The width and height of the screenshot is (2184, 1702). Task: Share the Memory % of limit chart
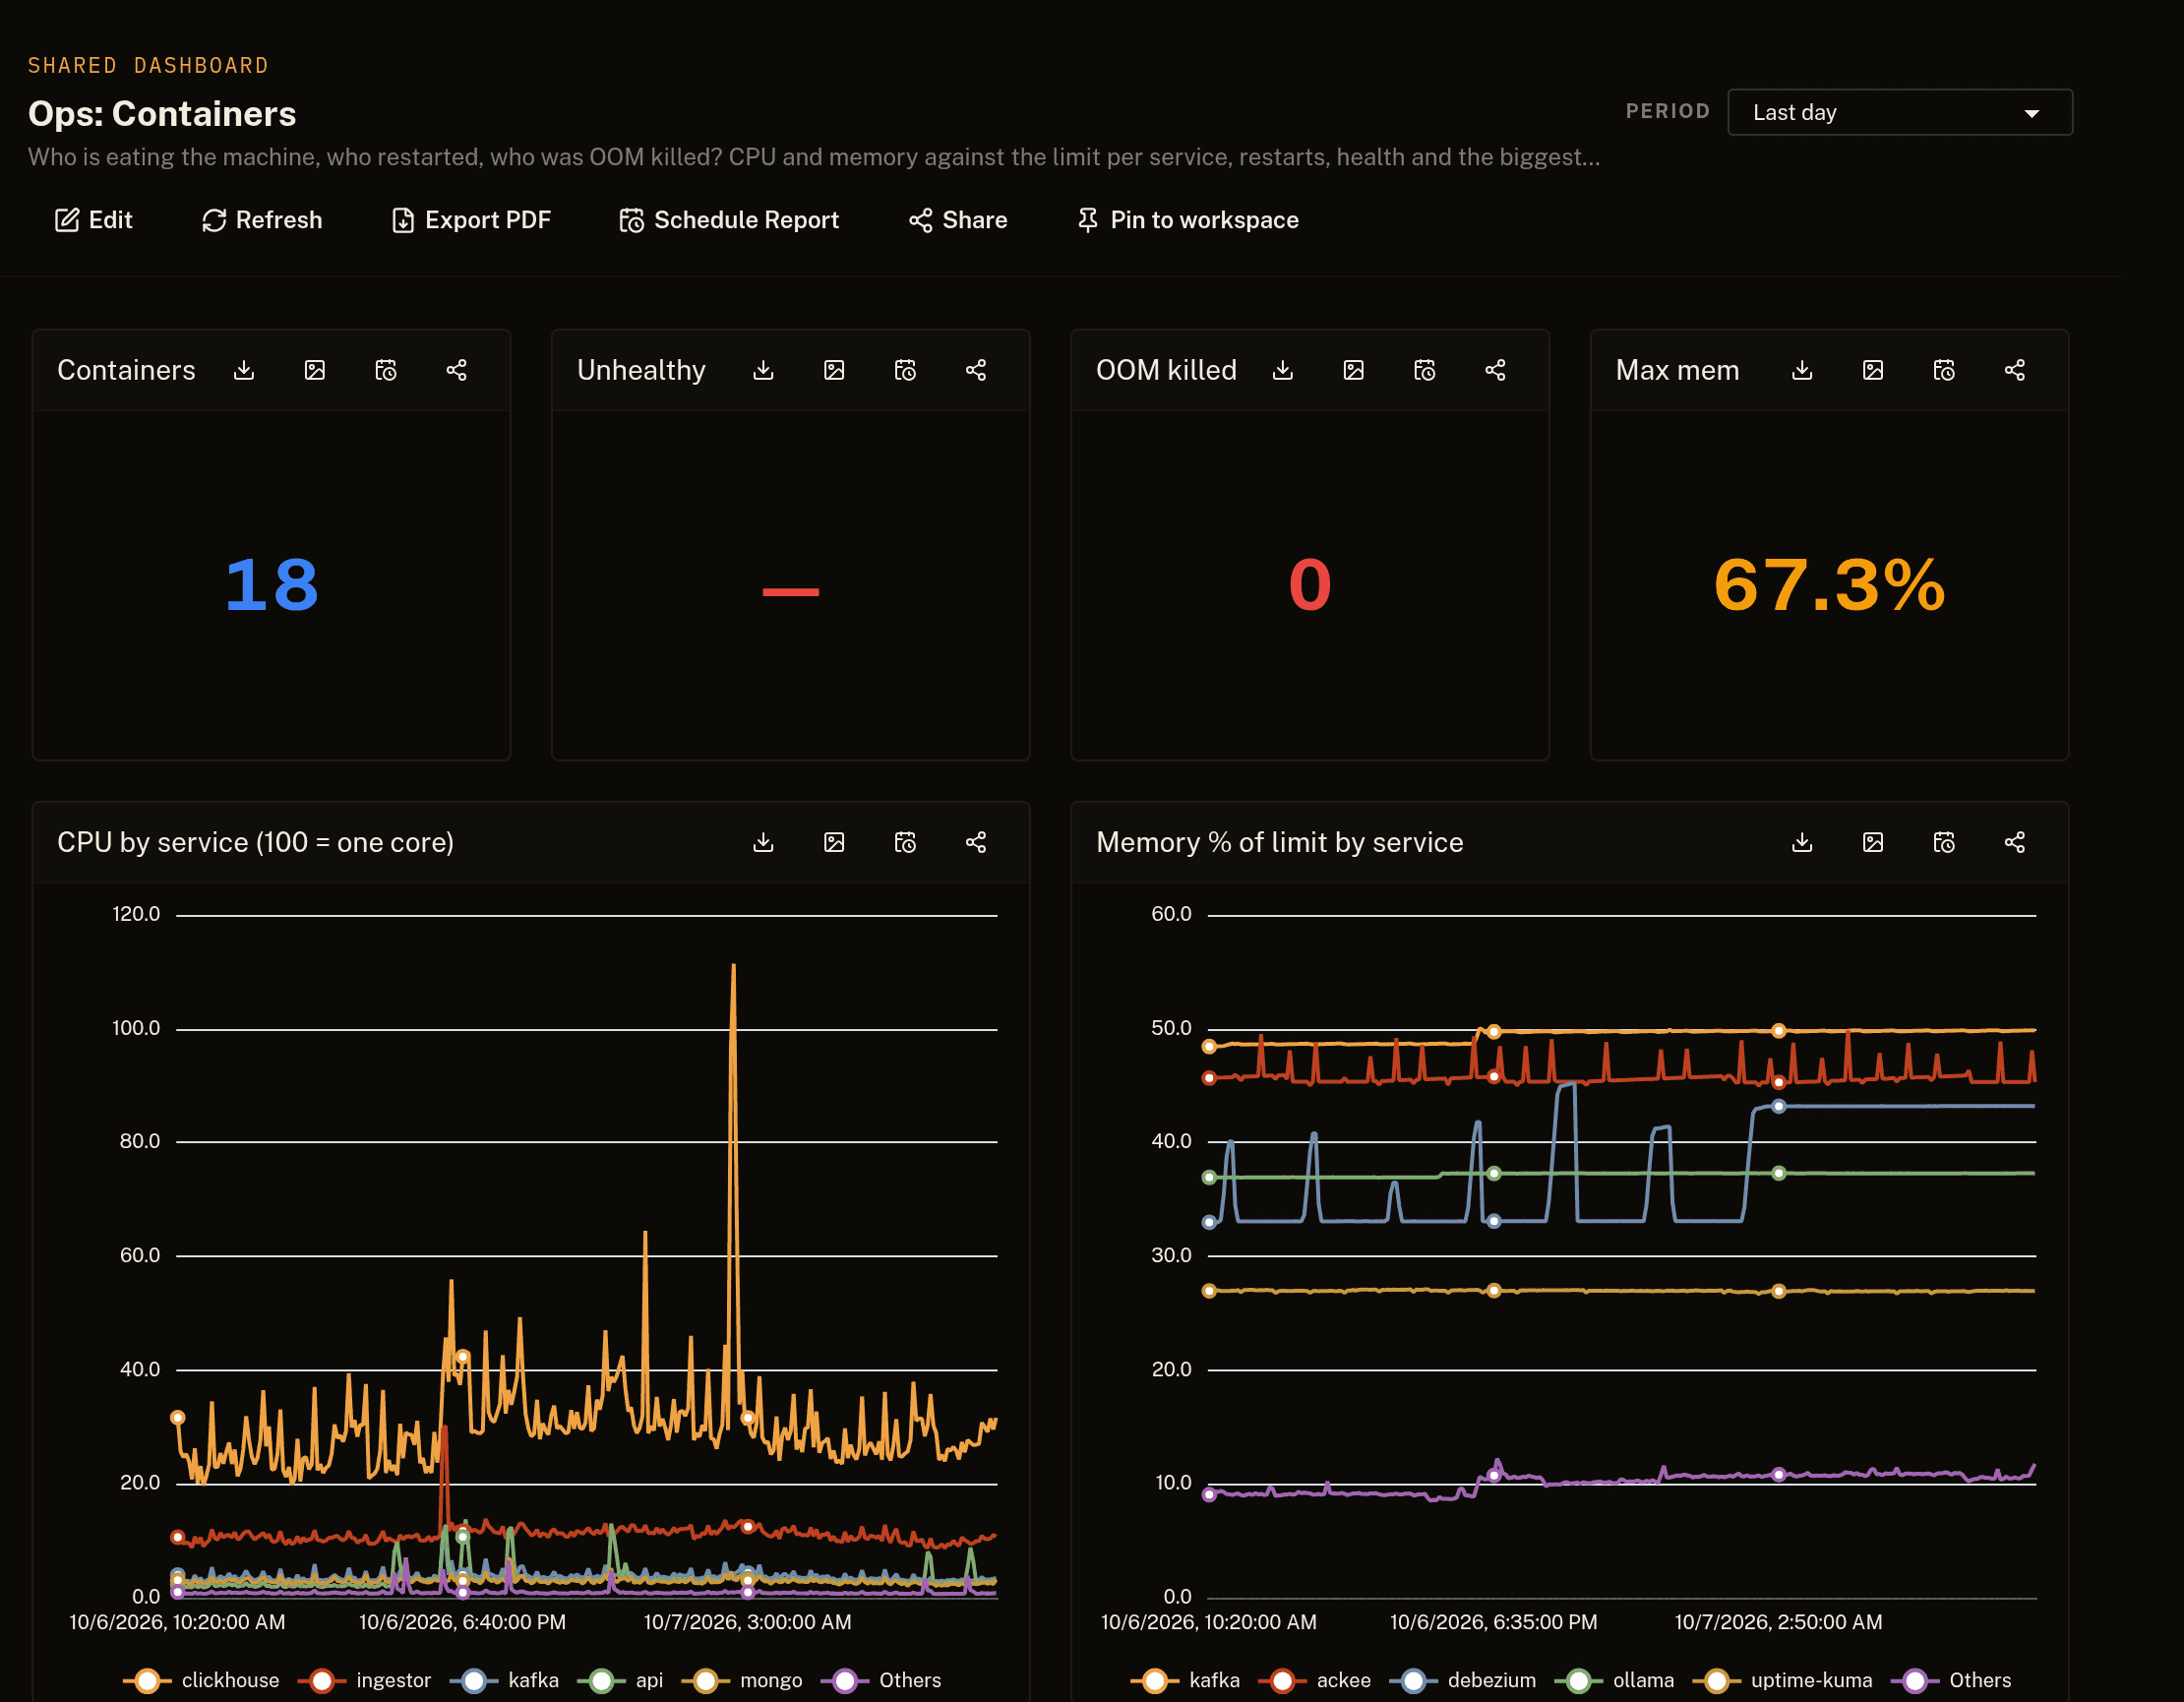[2015, 842]
